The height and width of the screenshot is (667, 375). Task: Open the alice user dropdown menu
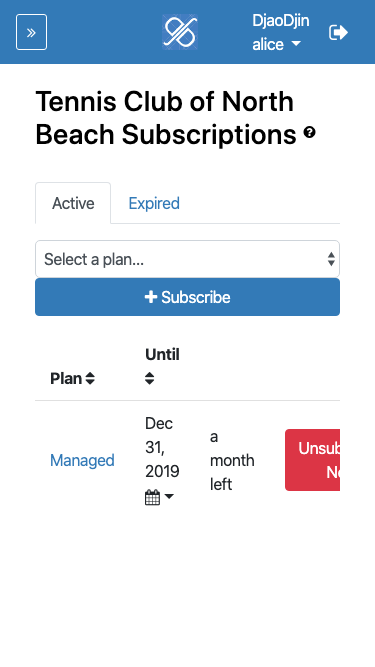click(277, 44)
